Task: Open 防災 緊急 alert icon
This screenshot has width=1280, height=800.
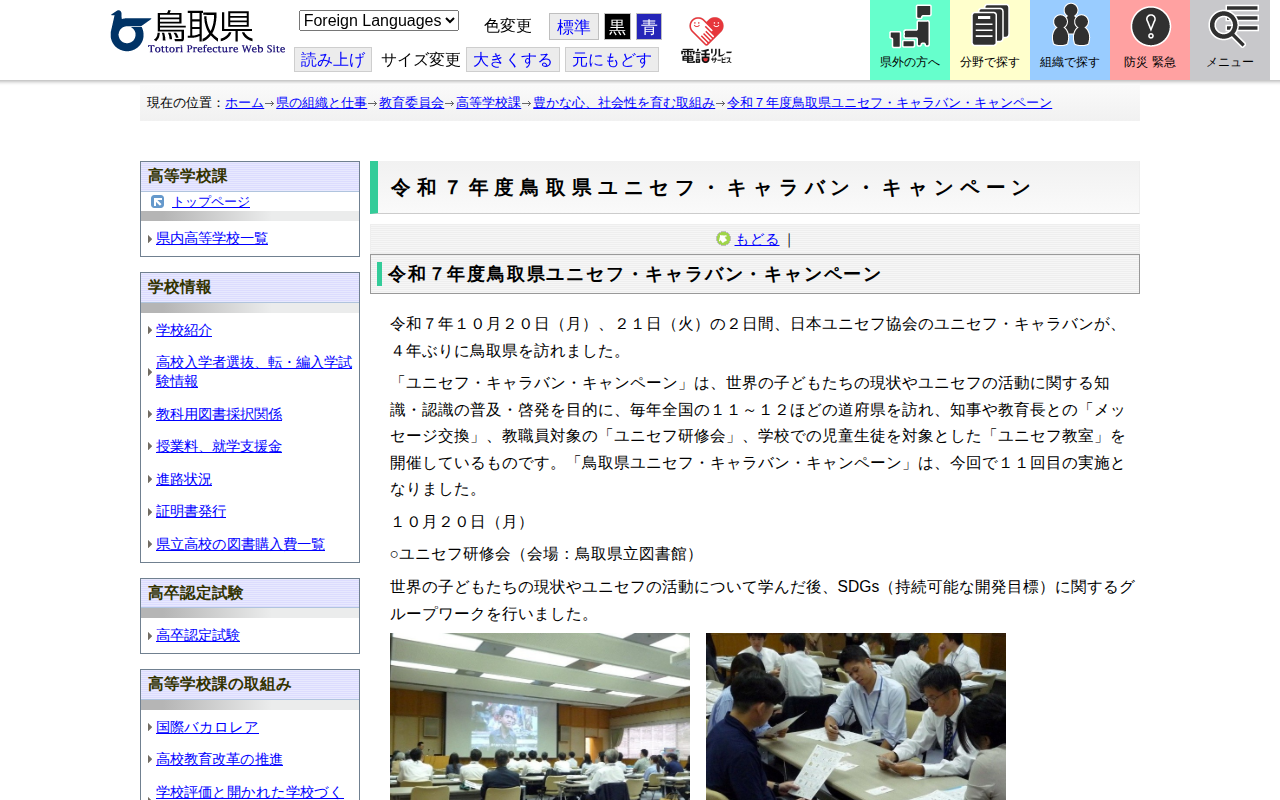Action: tap(1150, 40)
